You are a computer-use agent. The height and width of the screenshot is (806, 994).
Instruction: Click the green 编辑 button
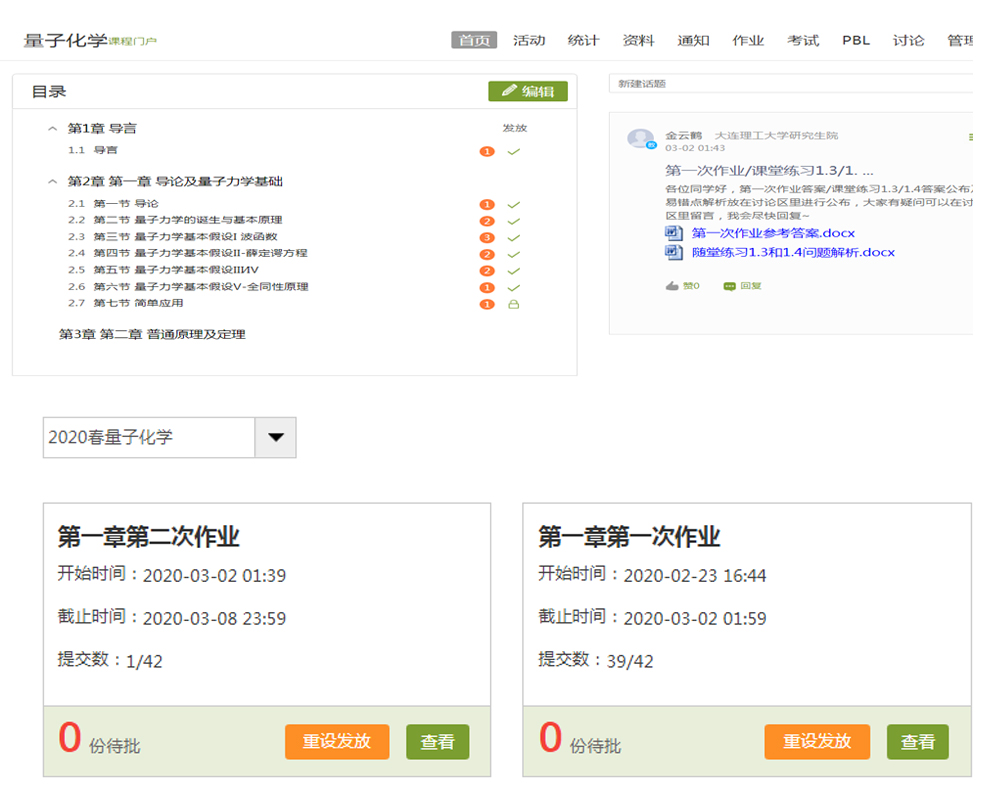point(528,91)
